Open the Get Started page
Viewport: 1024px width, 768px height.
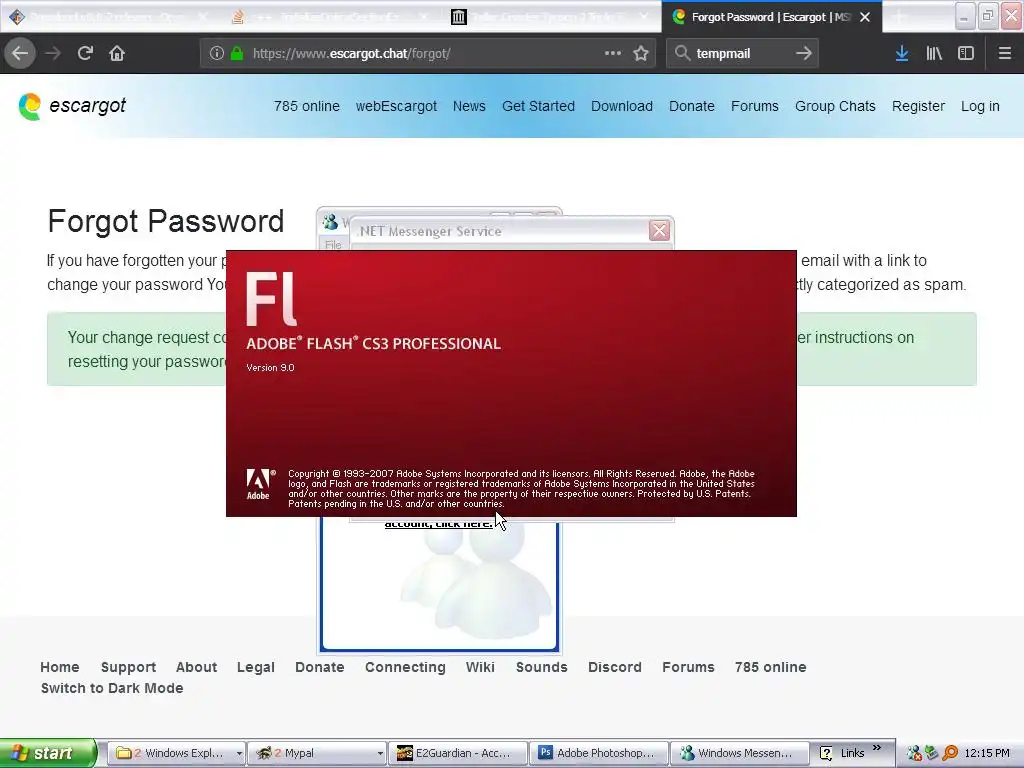pyautogui.click(x=538, y=106)
